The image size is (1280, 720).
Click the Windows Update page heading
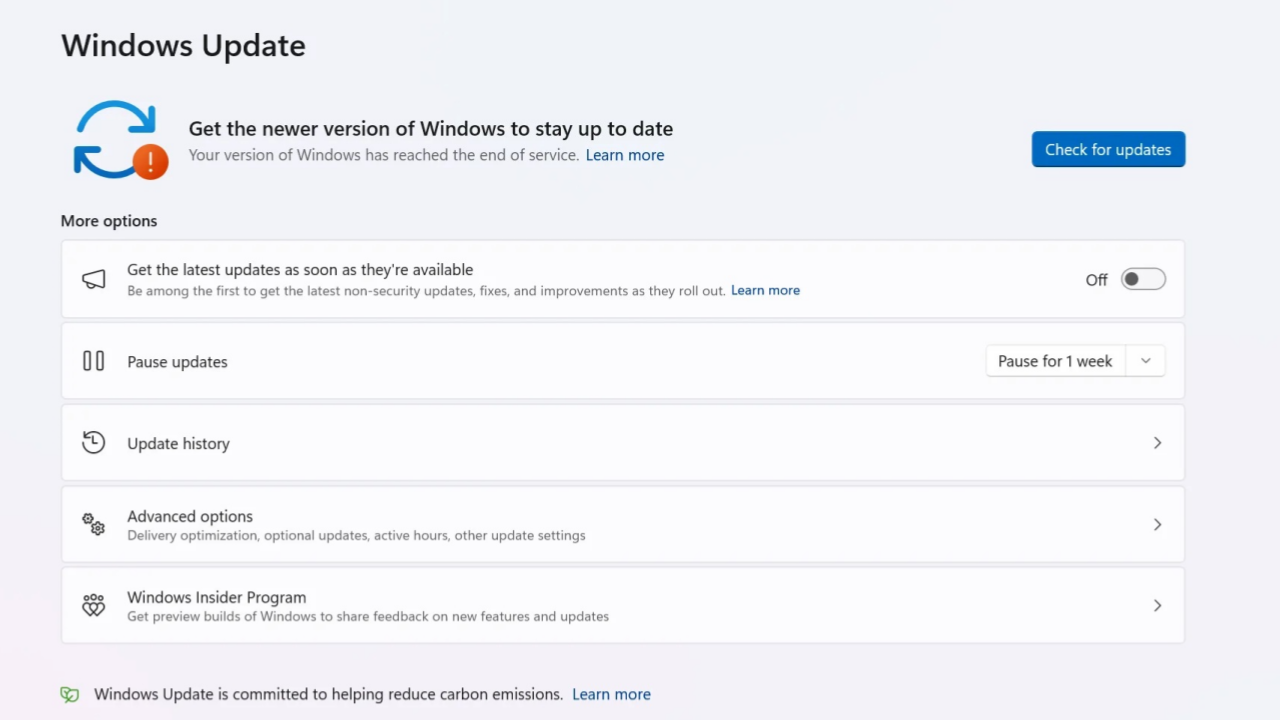(183, 45)
